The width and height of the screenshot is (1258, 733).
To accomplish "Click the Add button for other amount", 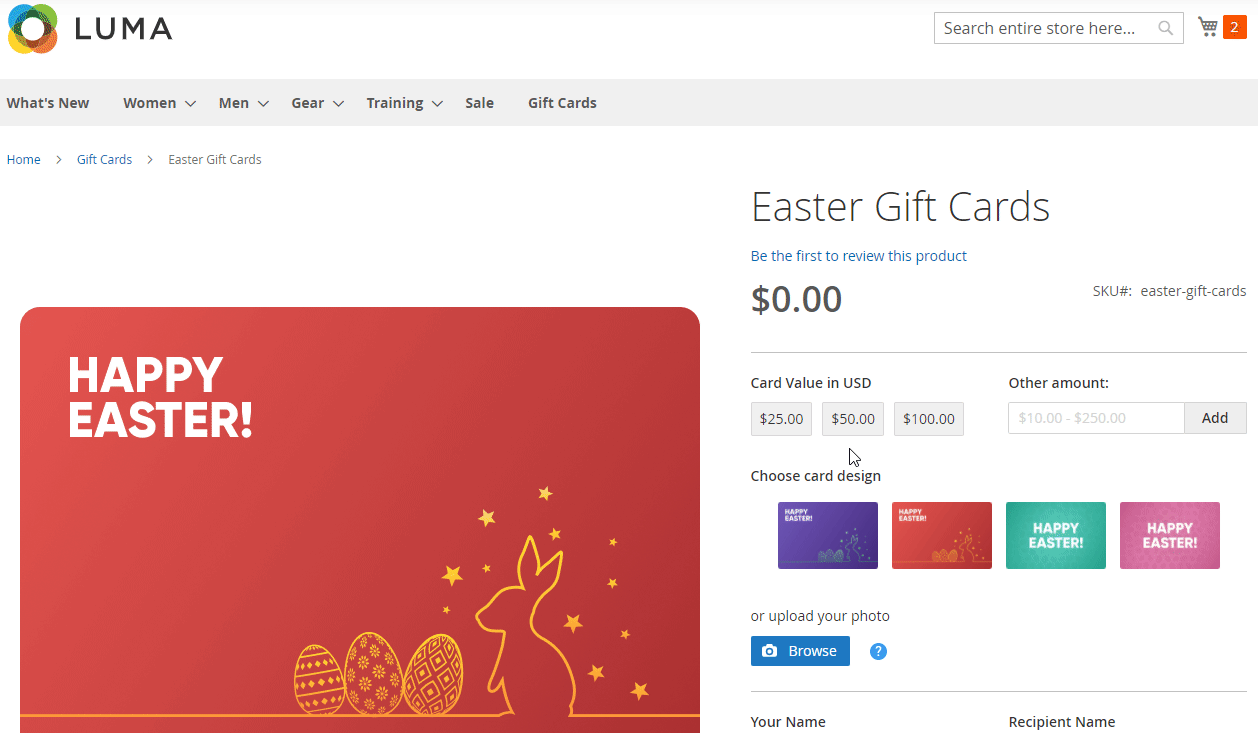I will 1215,418.
